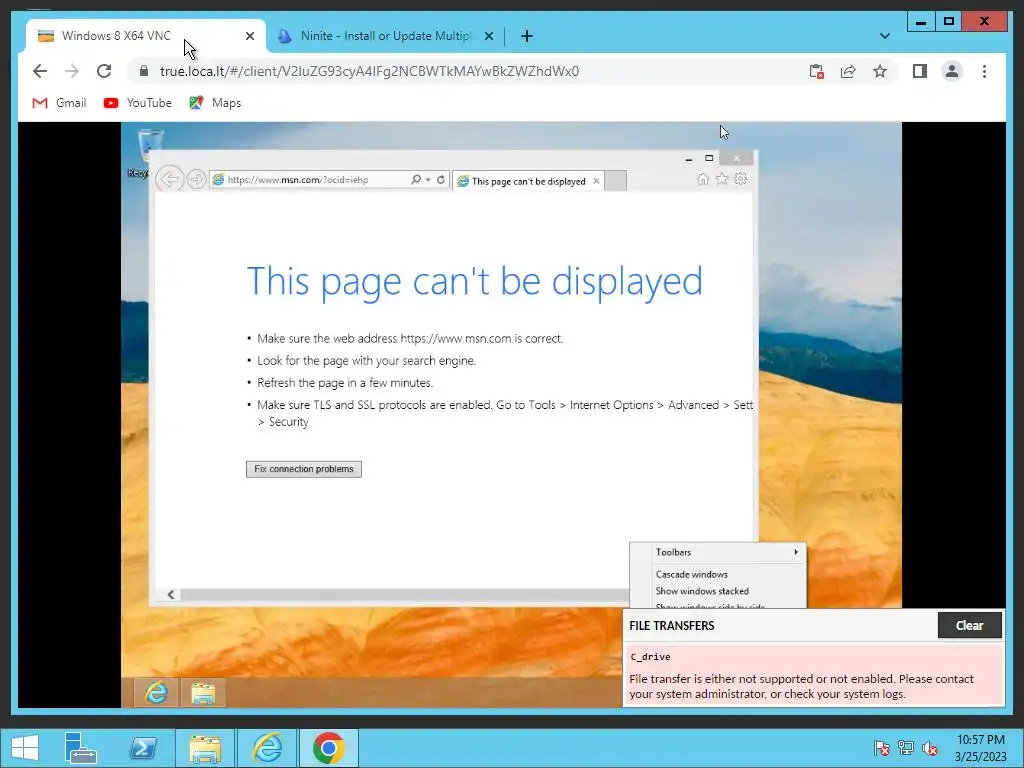Open IE address autocomplete dropdown arrow

(x=428, y=180)
